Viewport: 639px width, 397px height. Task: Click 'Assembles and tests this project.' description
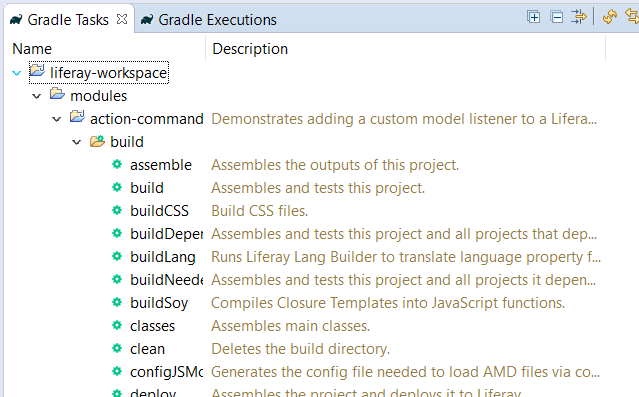click(x=318, y=188)
